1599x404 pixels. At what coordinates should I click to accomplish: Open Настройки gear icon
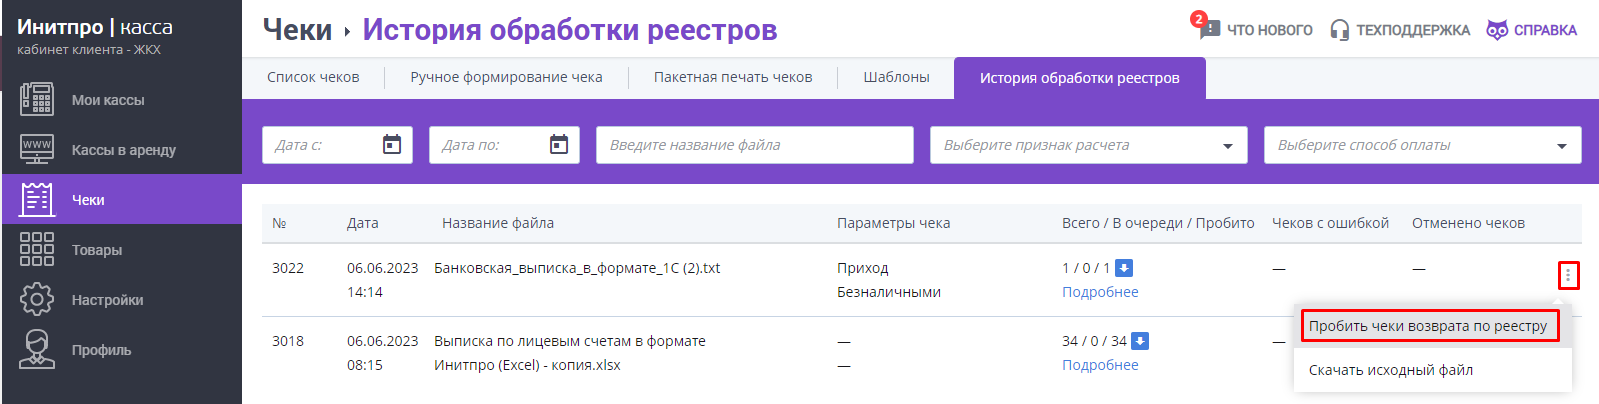click(x=37, y=299)
